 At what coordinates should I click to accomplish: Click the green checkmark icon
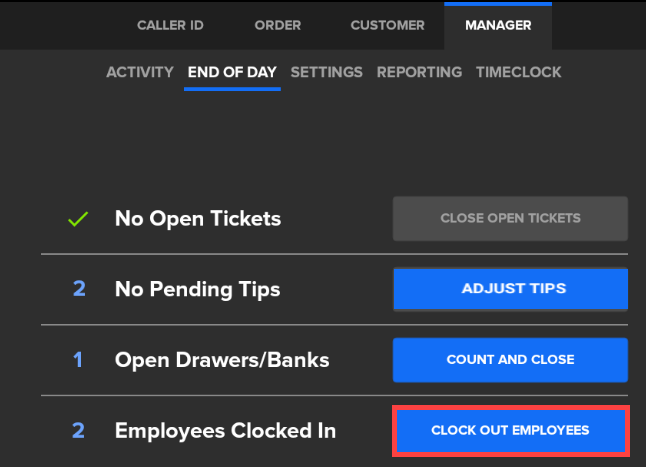[78, 218]
